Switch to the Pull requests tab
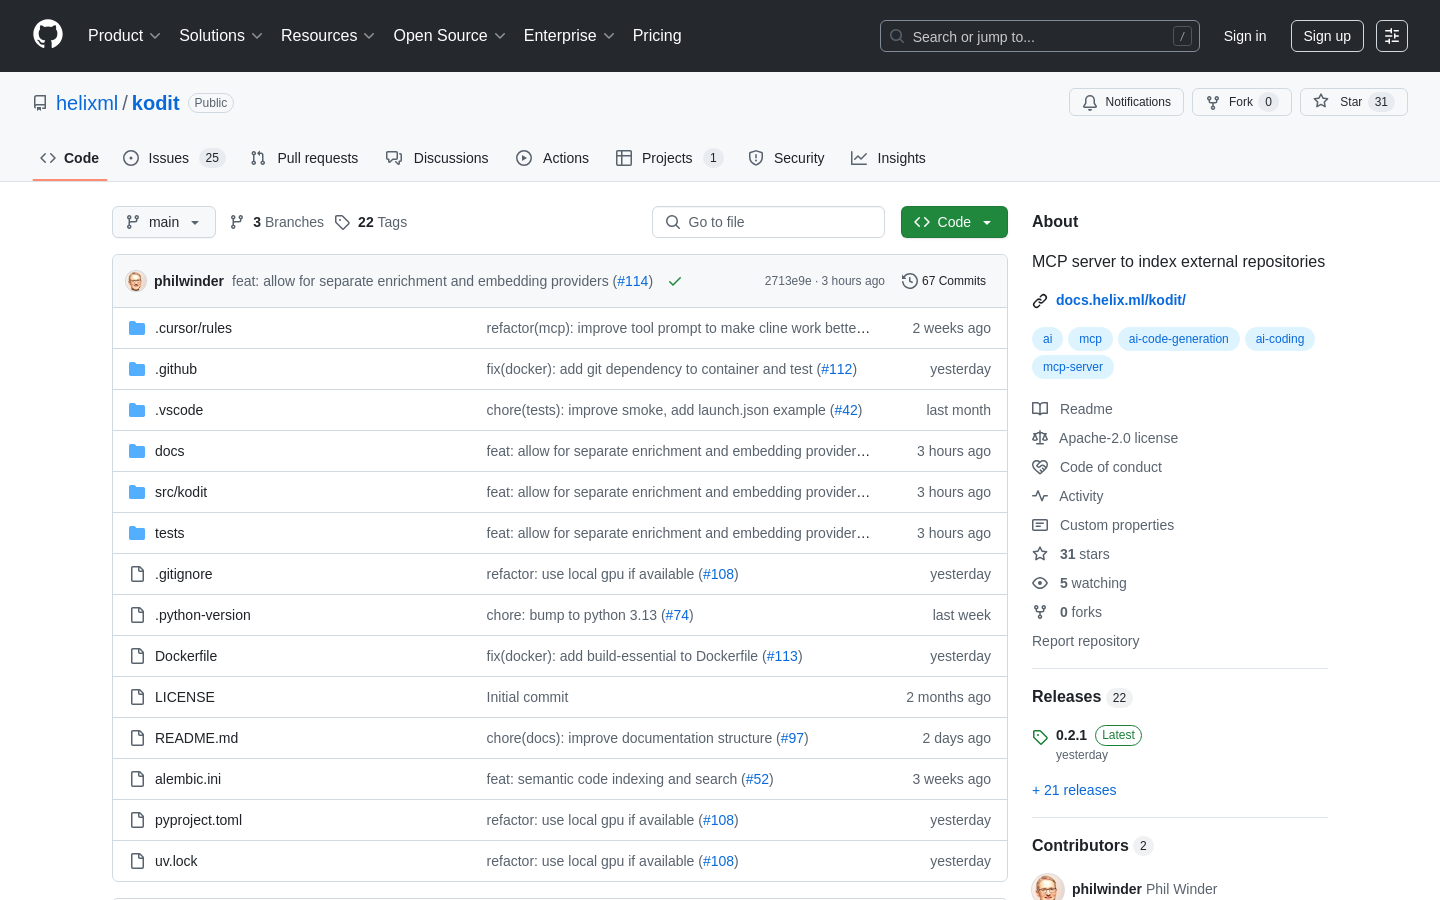The width and height of the screenshot is (1440, 900). 304,158
